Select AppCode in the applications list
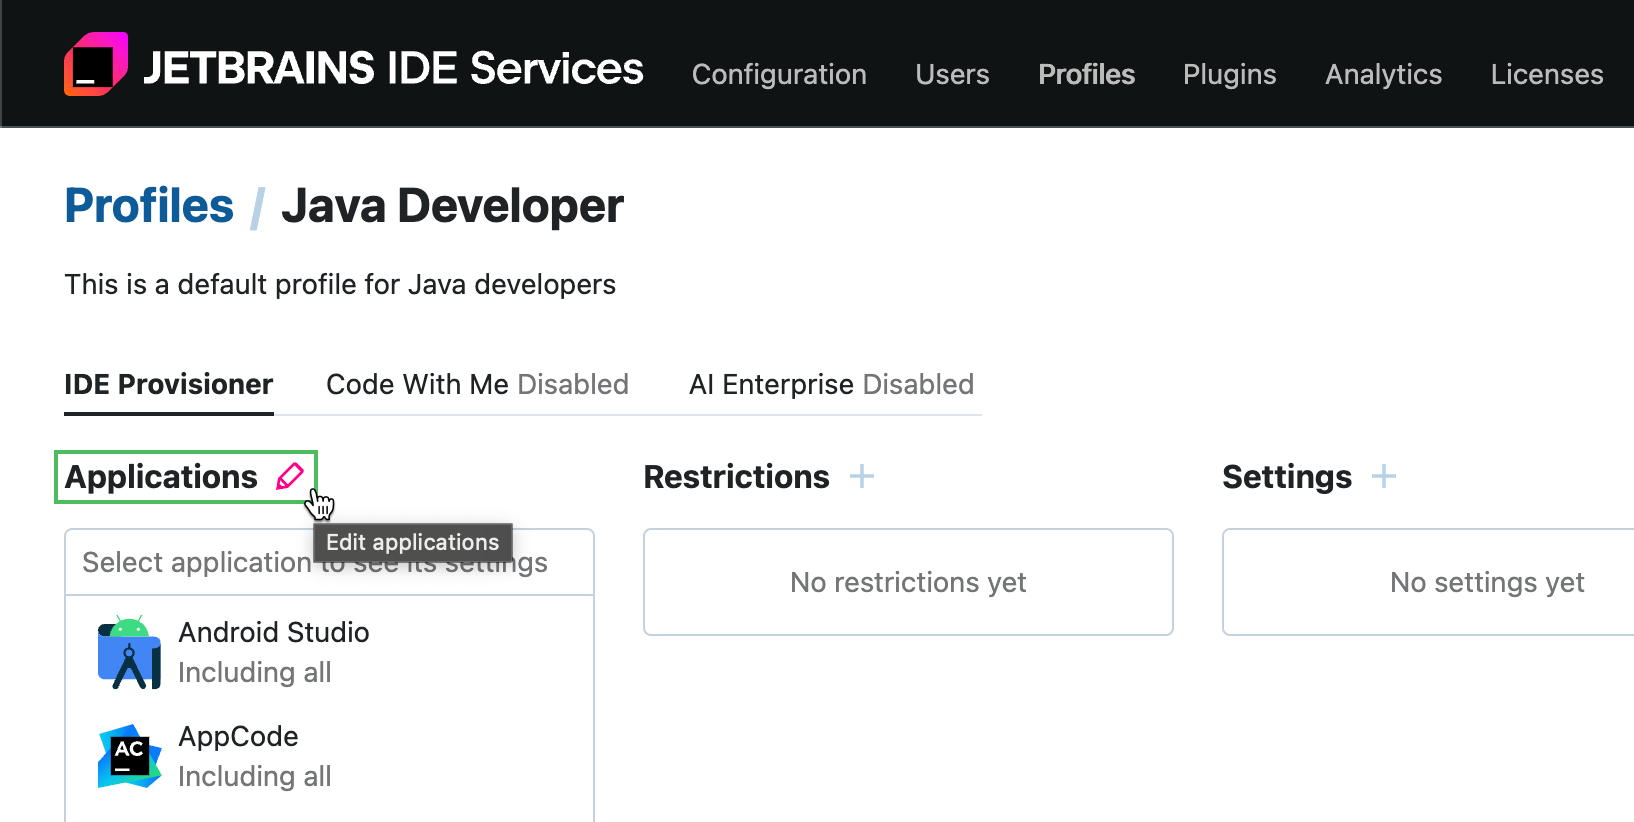This screenshot has width=1634, height=822. [238, 737]
